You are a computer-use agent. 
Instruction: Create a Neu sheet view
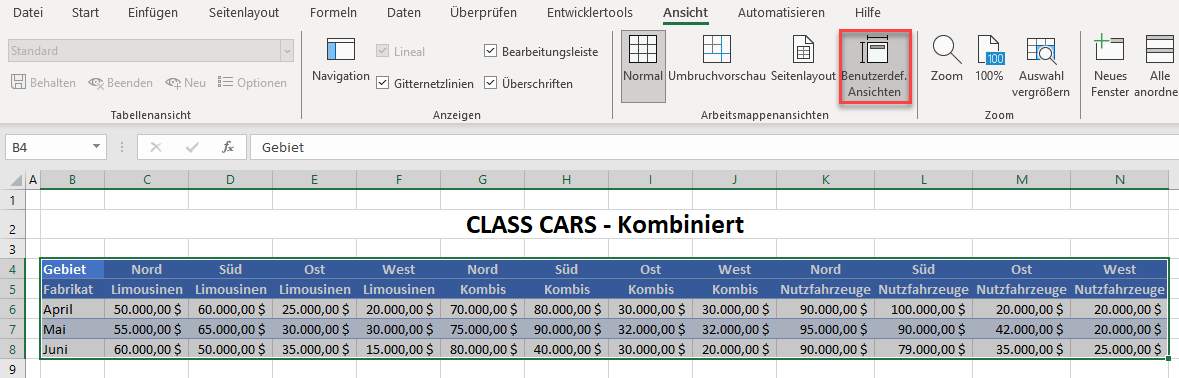[186, 83]
